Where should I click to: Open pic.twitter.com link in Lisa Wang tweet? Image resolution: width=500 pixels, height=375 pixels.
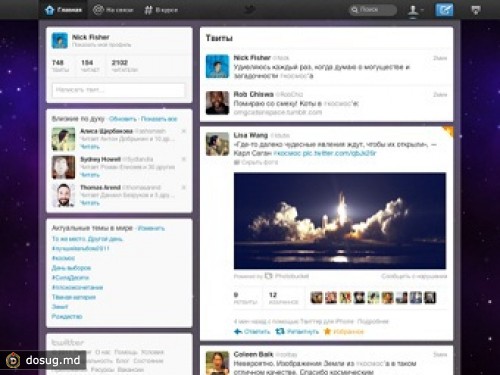(x=339, y=153)
